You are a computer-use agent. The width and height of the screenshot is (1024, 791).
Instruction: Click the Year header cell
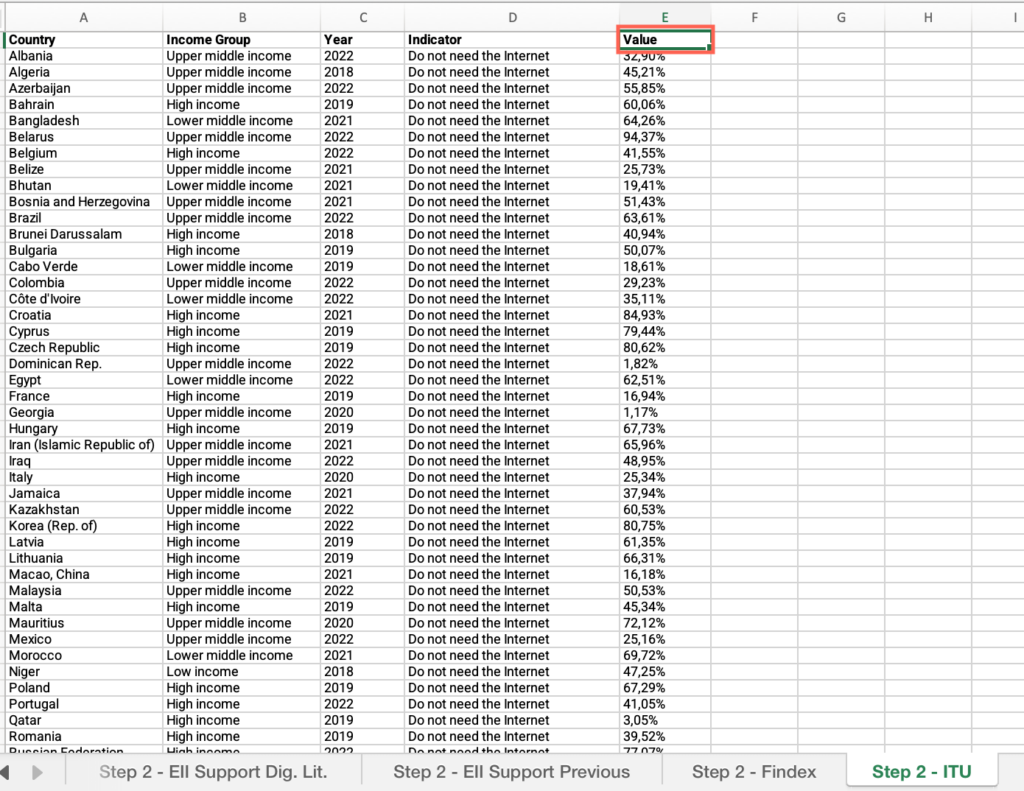click(x=362, y=40)
